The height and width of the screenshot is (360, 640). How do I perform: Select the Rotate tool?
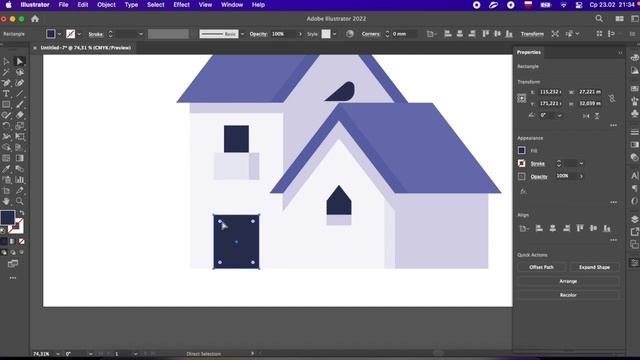[x=6, y=126]
